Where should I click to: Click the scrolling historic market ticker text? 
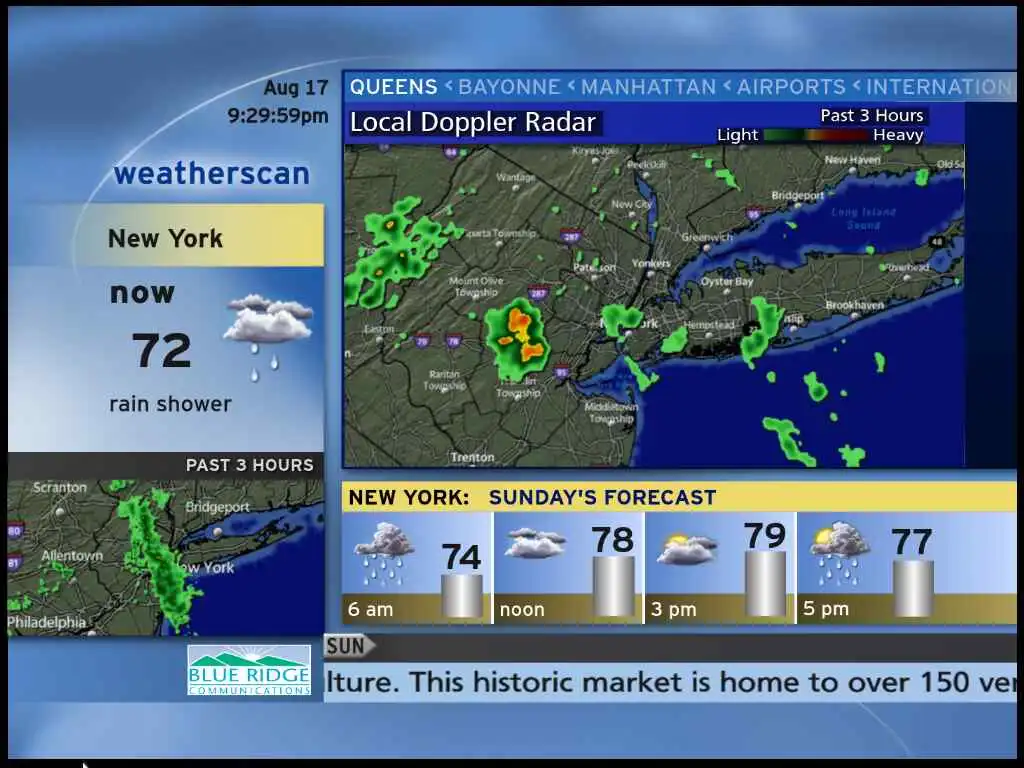click(x=670, y=682)
